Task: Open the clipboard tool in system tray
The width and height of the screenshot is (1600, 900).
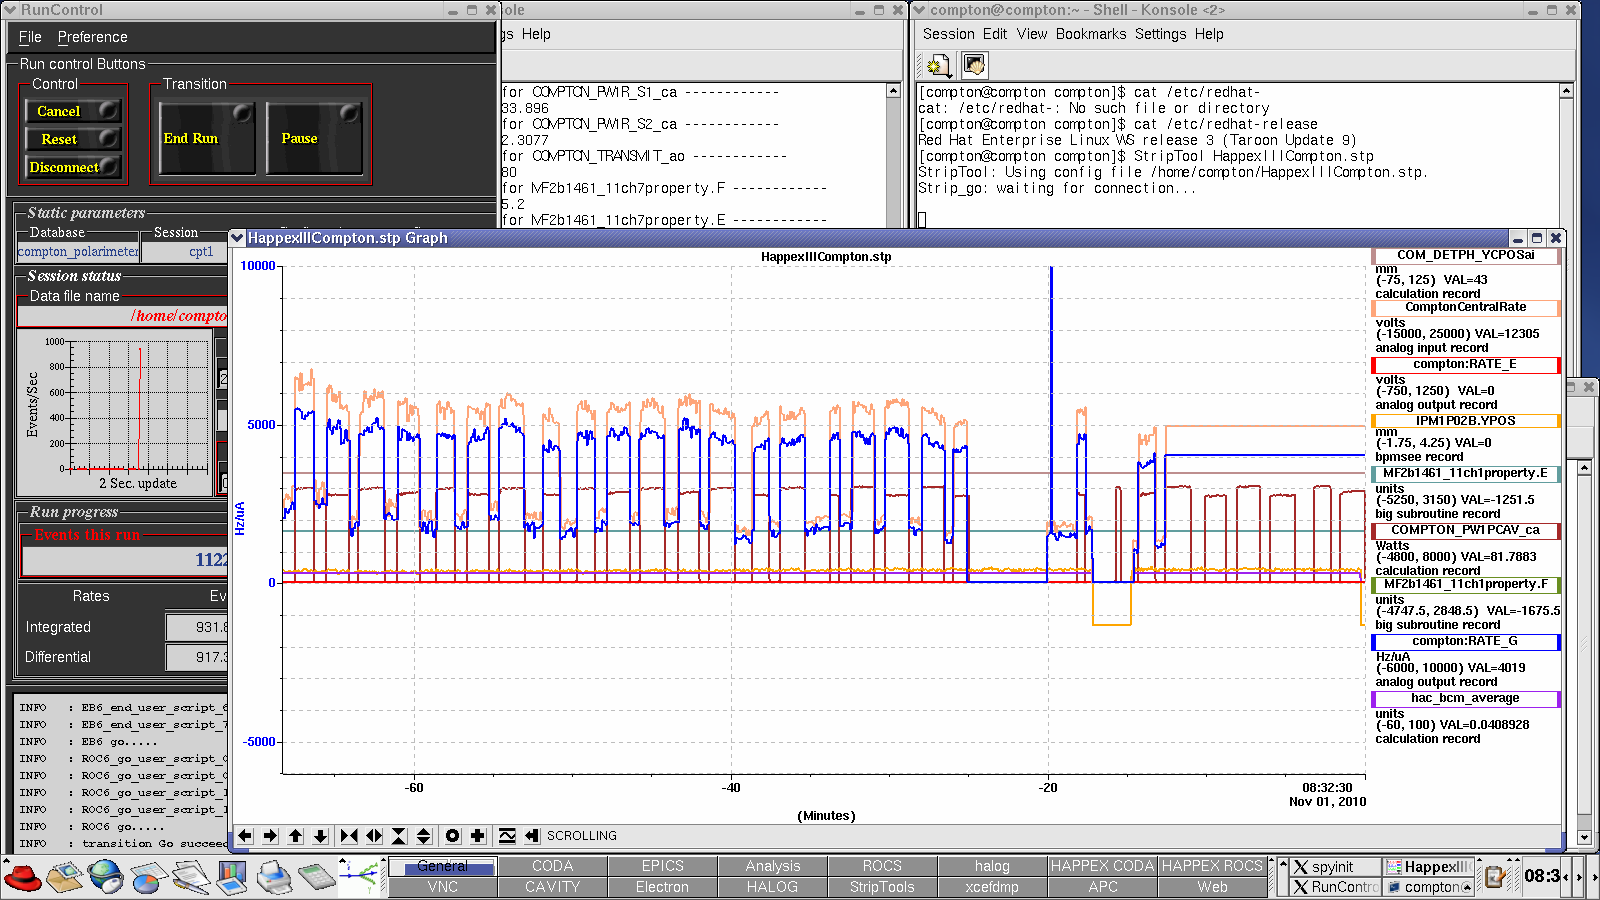Action: (x=1496, y=877)
